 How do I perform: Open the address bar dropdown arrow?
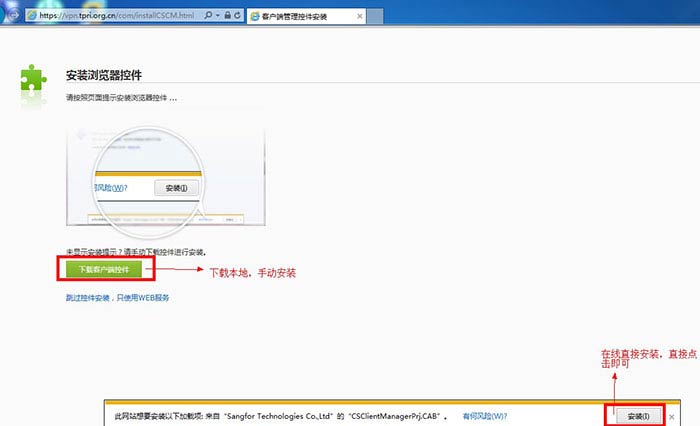(x=216, y=17)
